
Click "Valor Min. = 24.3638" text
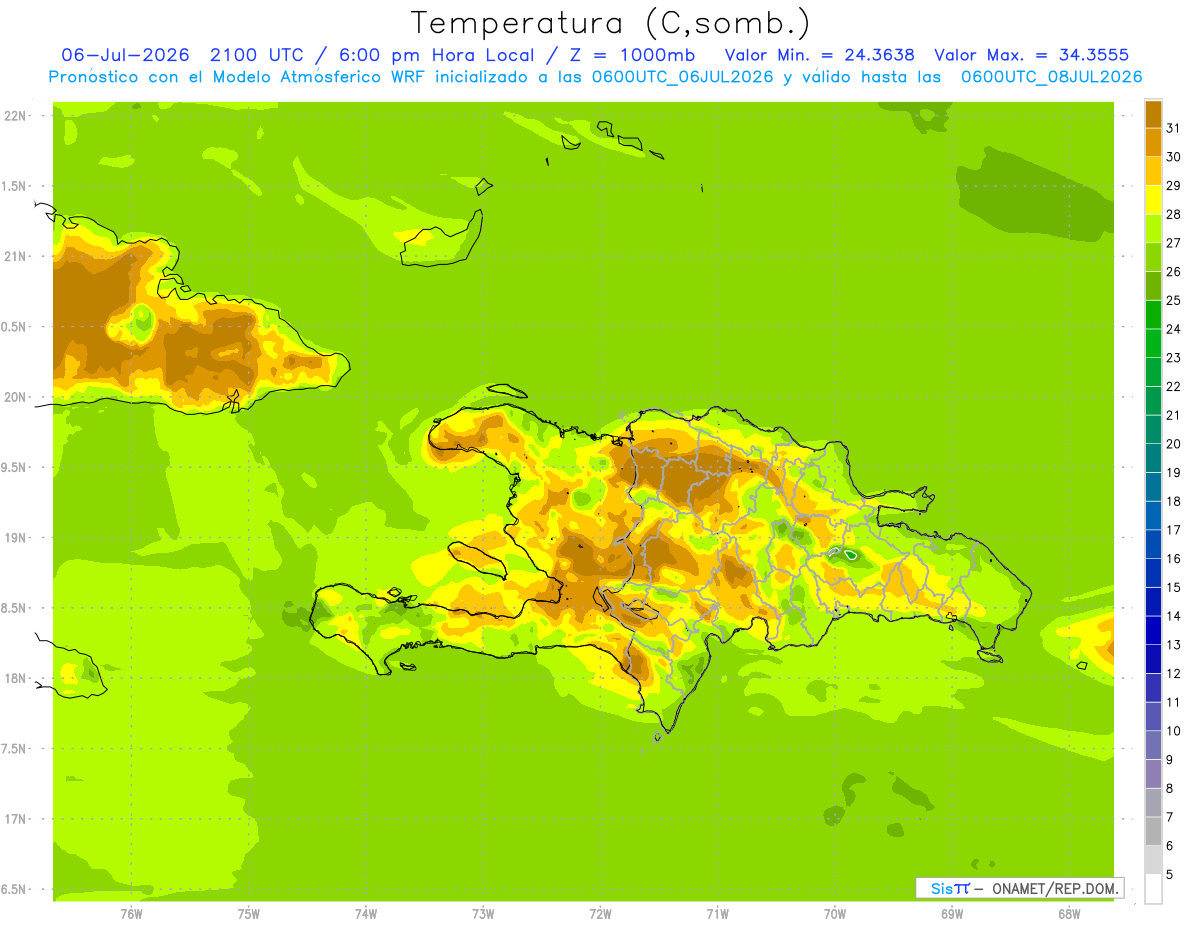coord(819,55)
